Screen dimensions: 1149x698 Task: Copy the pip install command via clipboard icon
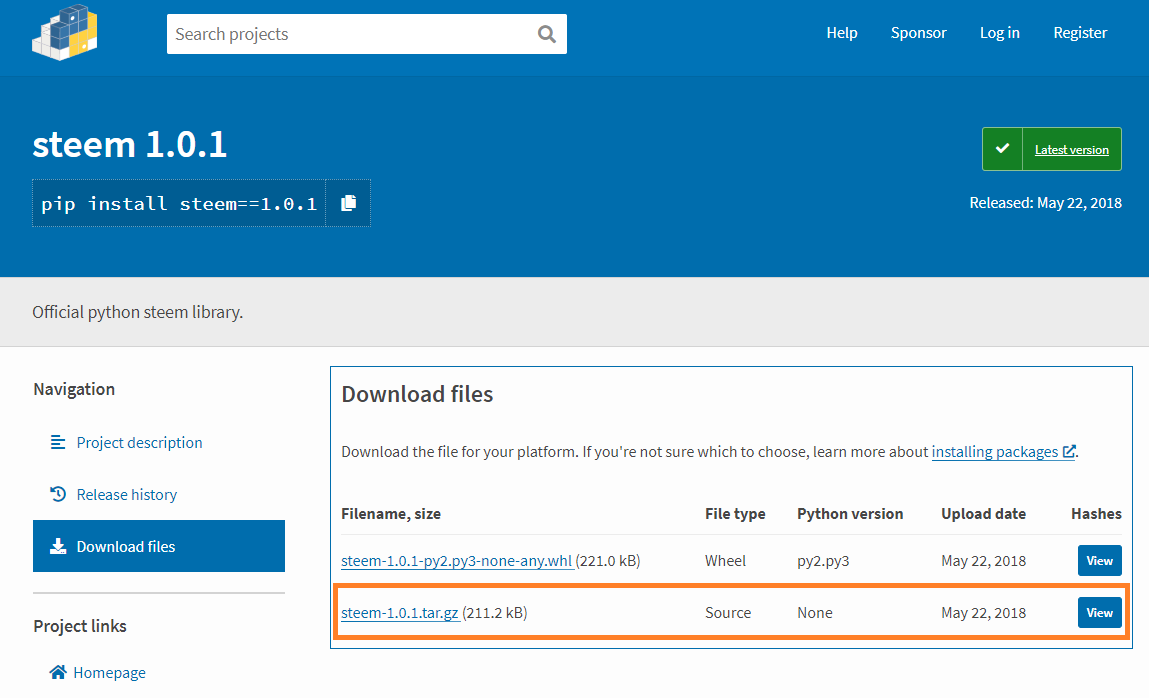(348, 203)
